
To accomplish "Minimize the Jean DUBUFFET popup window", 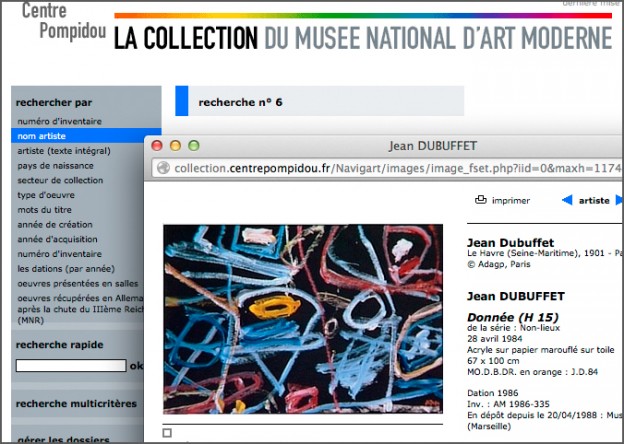I will pos(176,146).
